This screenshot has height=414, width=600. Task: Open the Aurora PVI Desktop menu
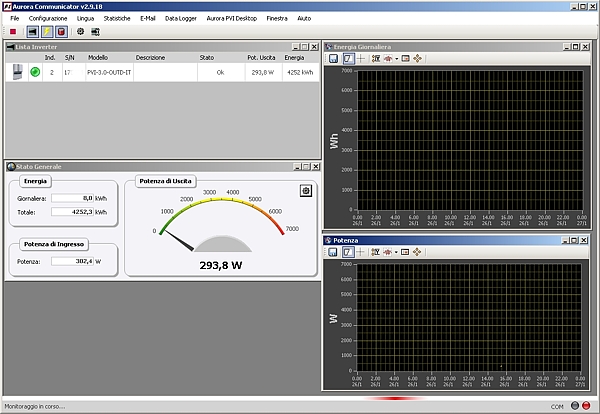pyautogui.click(x=232, y=18)
